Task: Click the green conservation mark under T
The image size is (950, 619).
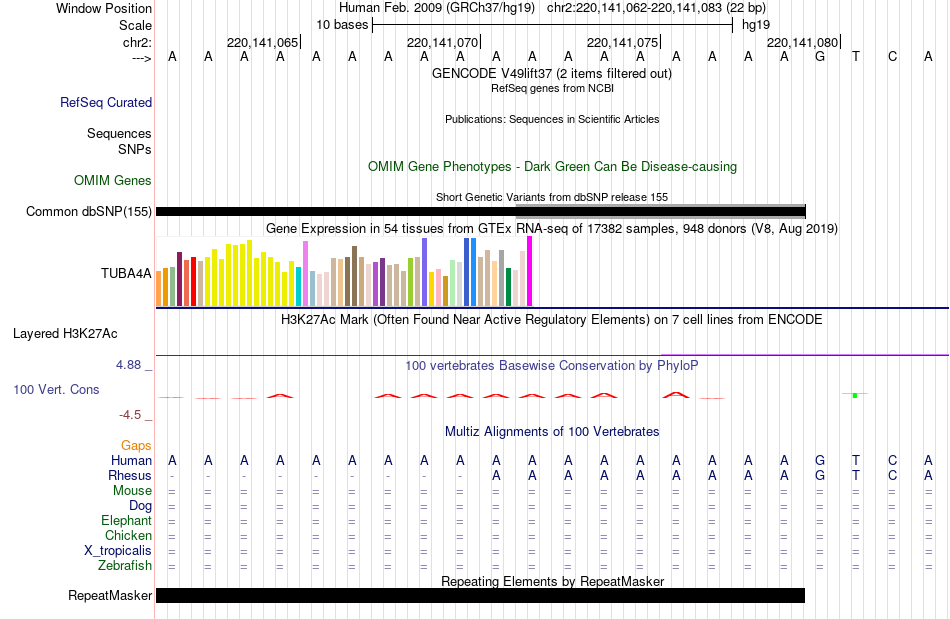Action: (x=855, y=395)
